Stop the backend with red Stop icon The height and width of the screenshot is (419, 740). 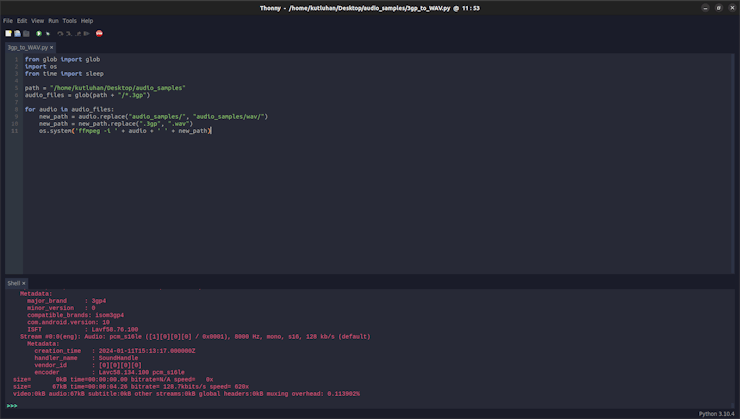(99, 34)
